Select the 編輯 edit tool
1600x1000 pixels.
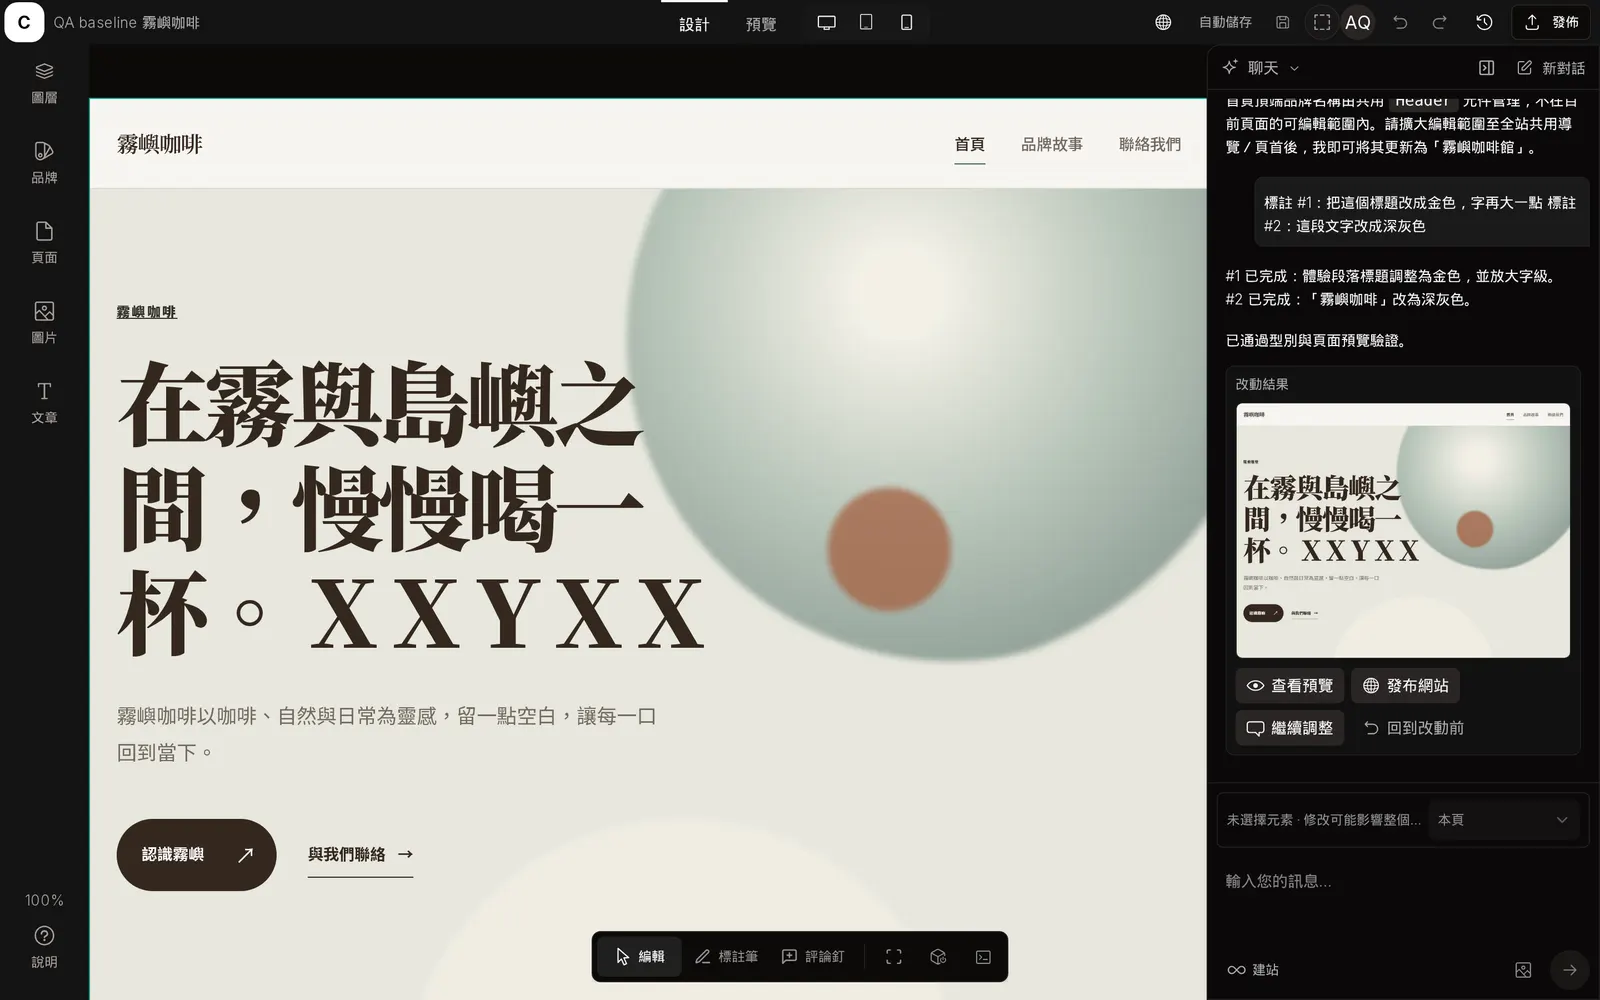641,957
